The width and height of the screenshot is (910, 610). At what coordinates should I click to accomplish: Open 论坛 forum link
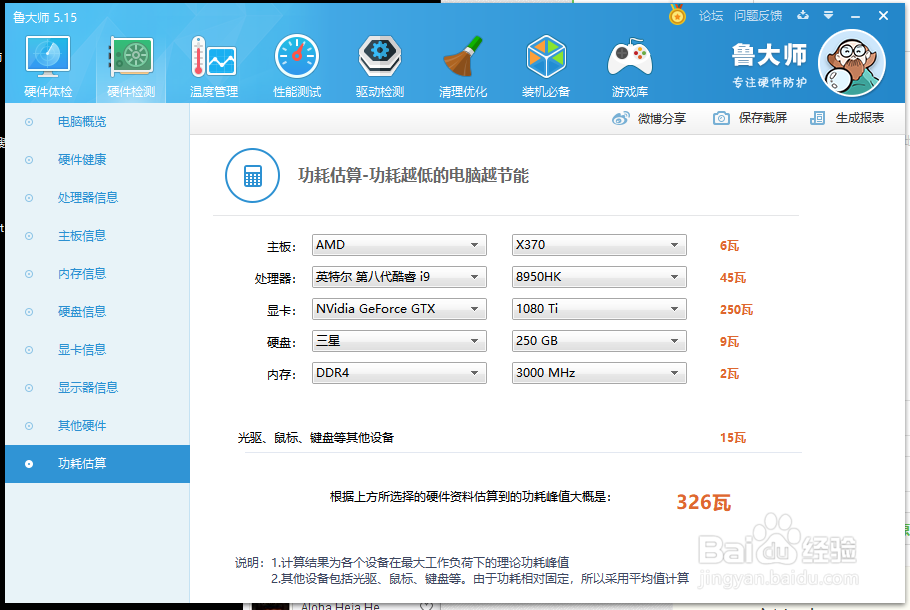pyautogui.click(x=711, y=16)
